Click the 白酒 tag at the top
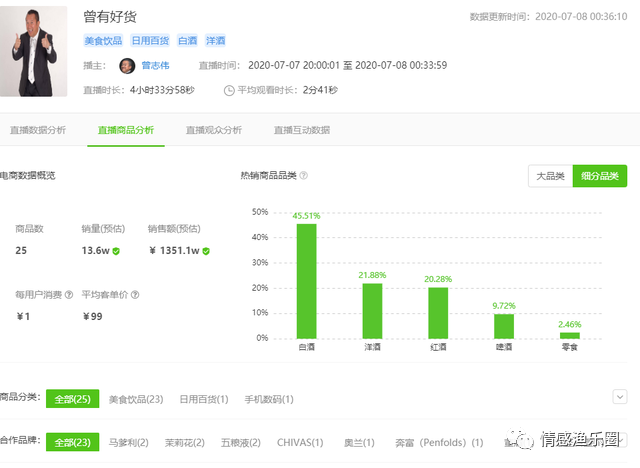 188,41
